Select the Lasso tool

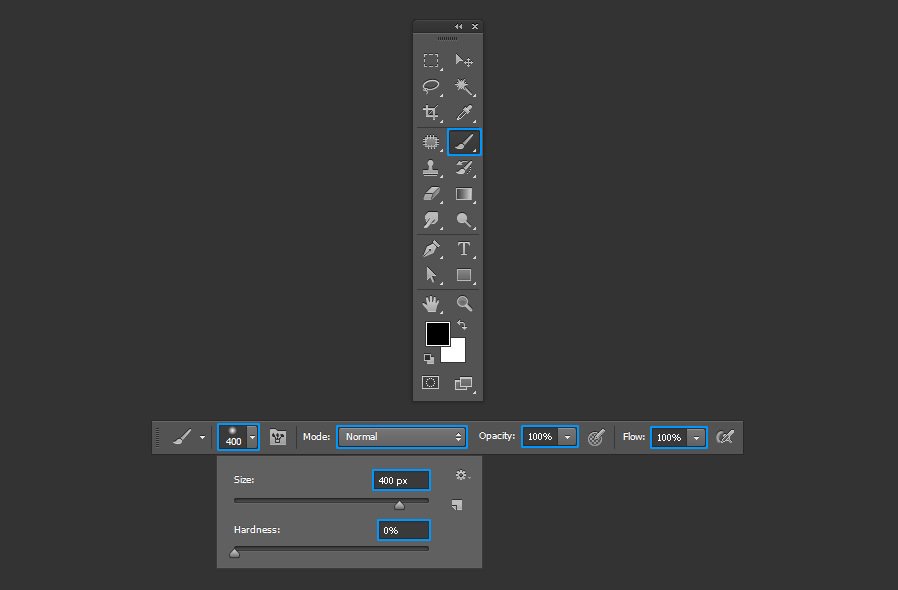click(431, 86)
